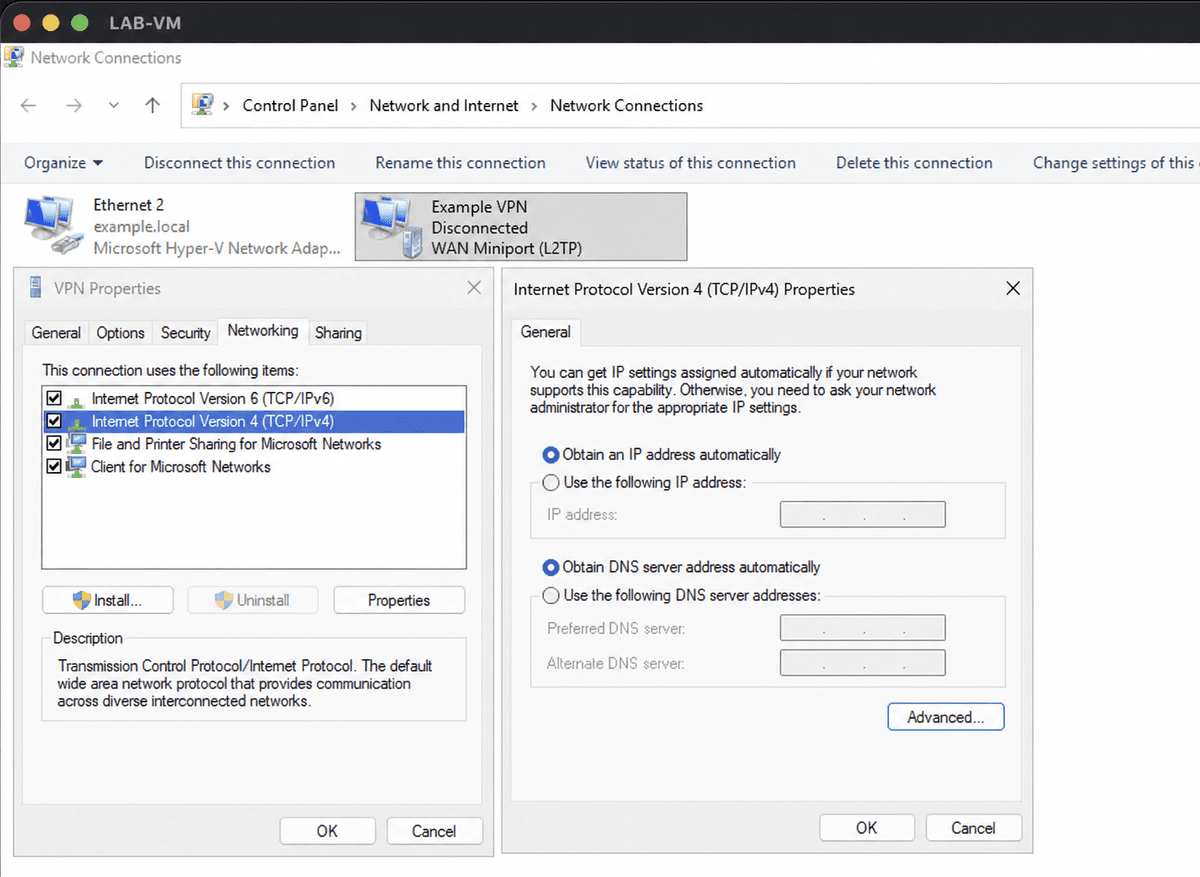Click Network and Internet breadcrumb

(444, 105)
